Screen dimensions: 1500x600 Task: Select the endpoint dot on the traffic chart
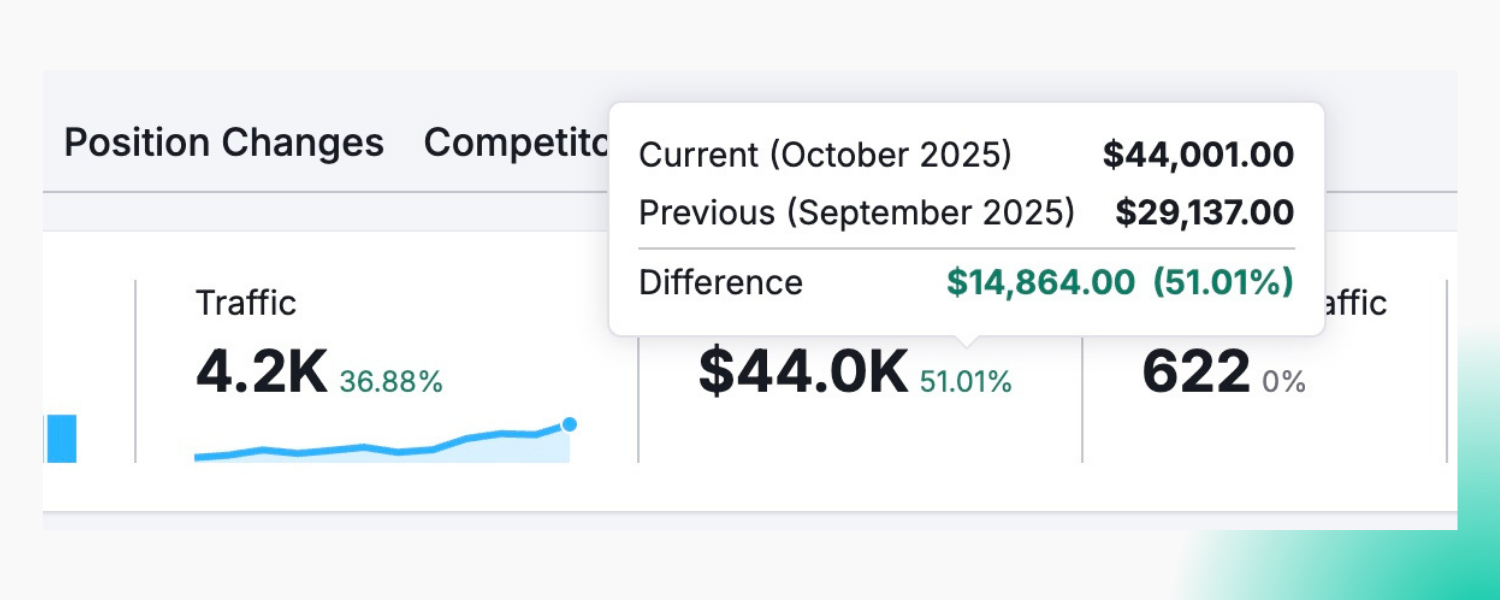(569, 425)
